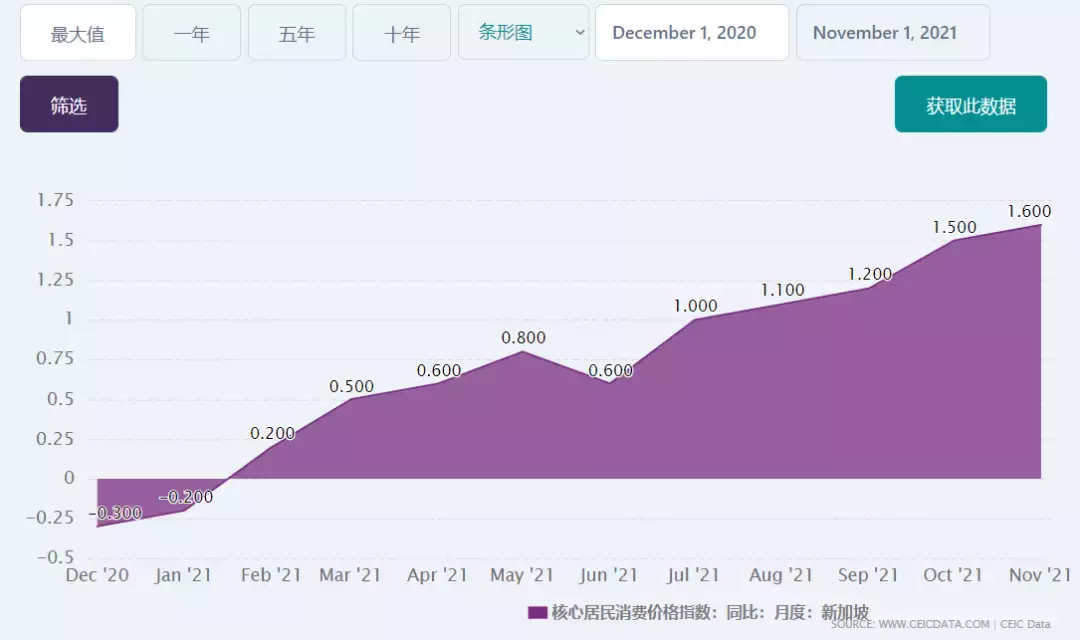
Task: Select the 十年 range option
Action: [x=402, y=33]
